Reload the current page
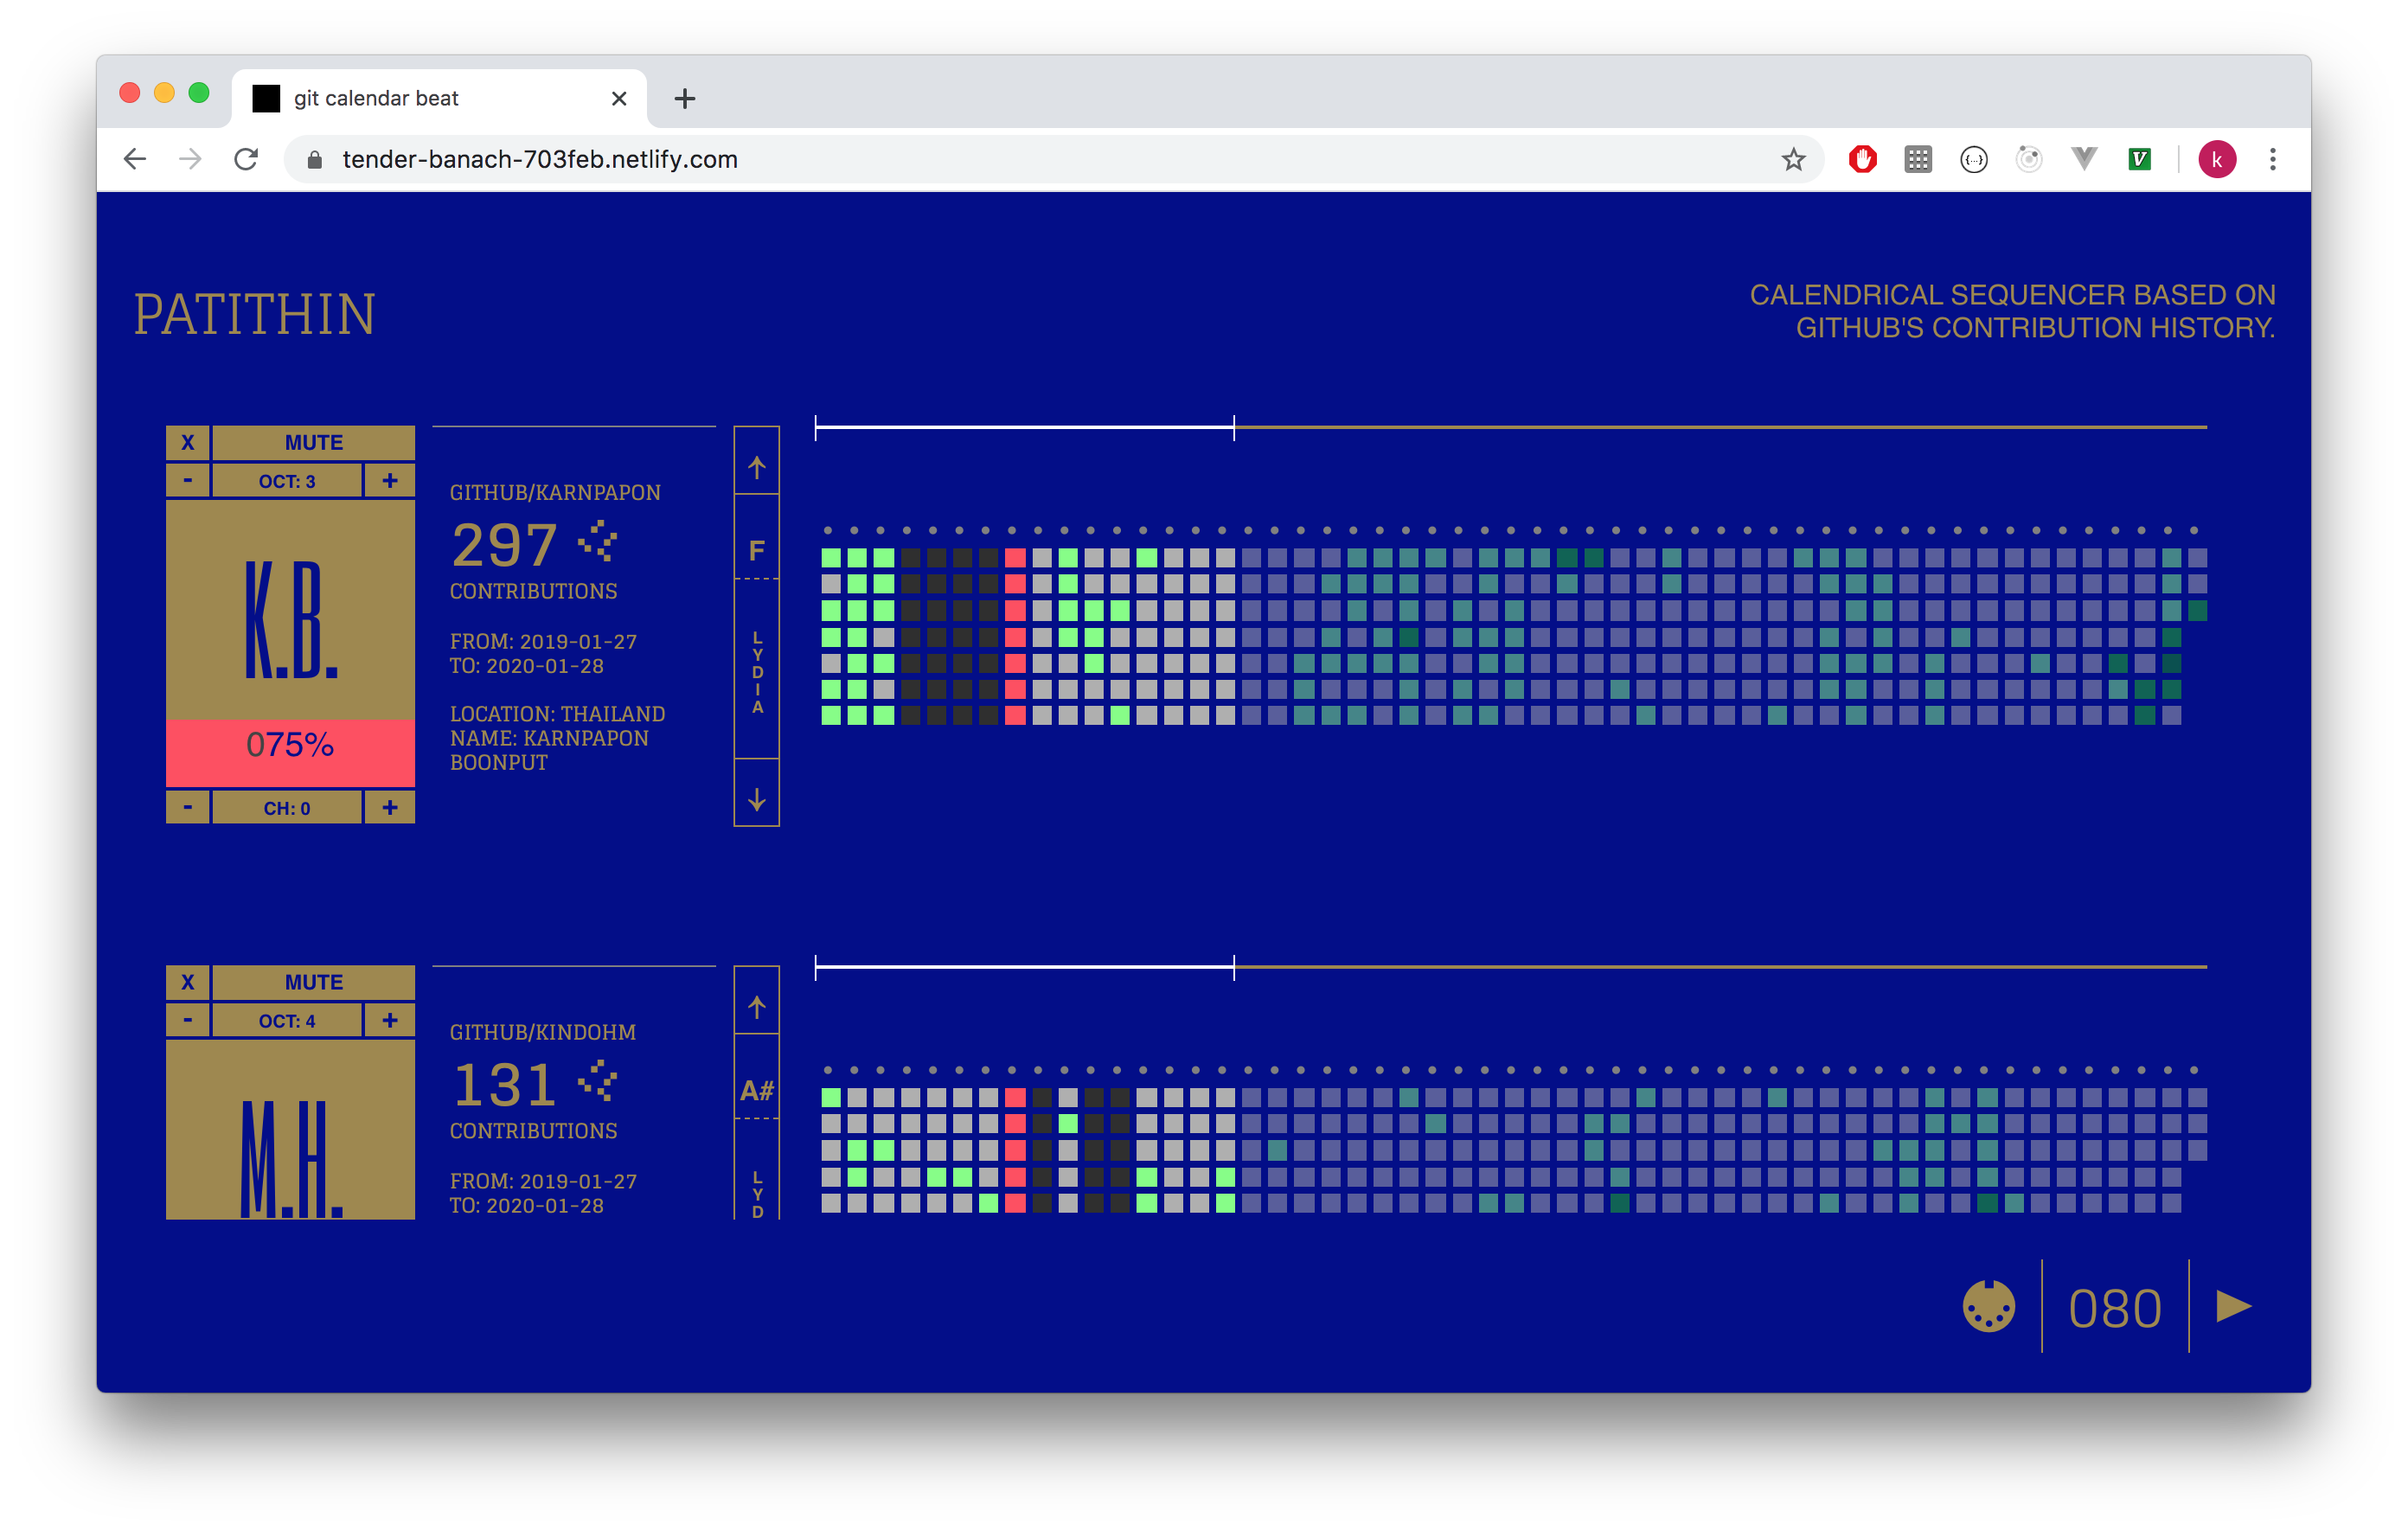2408x1531 pixels. (246, 159)
